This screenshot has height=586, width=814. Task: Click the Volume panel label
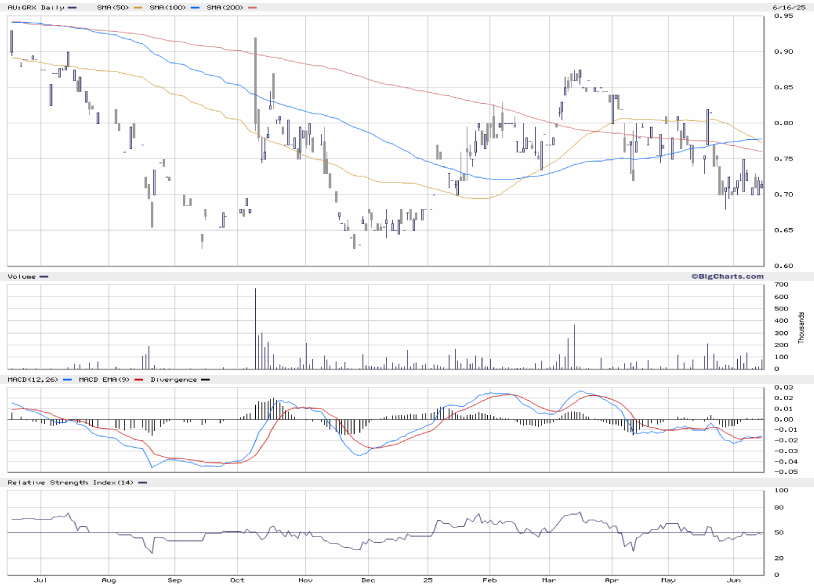(x=22, y=276)
